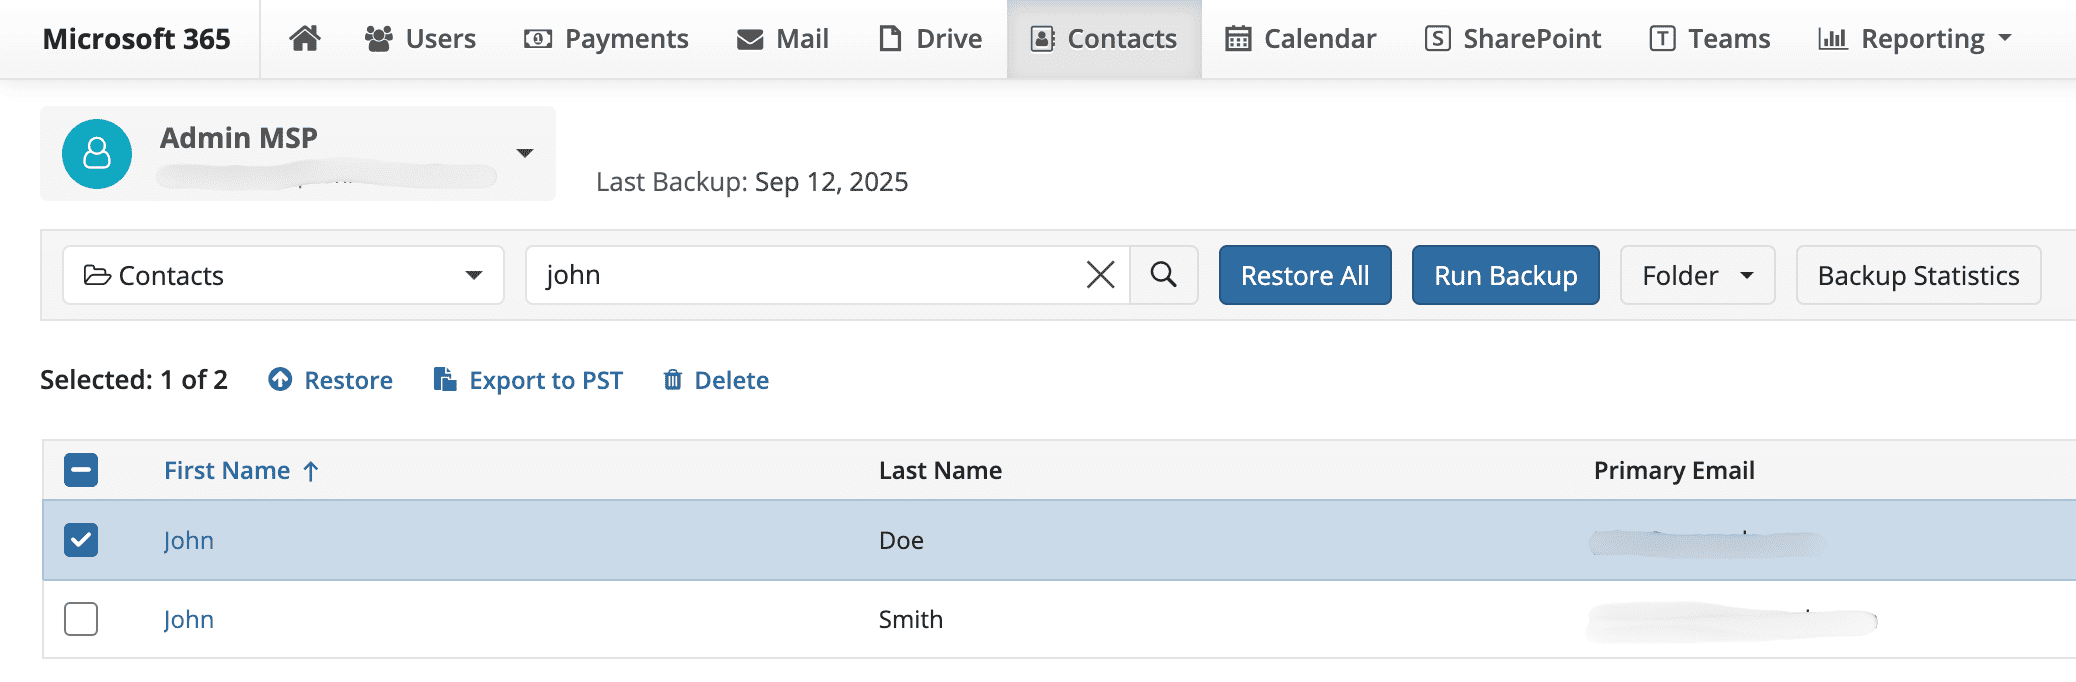Click the Selected: 1 of 2 label
This screenshot has width=2076, height=682.
(134, 380)
